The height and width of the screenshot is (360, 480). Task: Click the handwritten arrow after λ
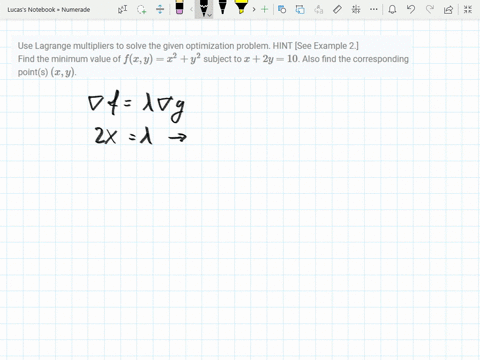click(178, 137)
